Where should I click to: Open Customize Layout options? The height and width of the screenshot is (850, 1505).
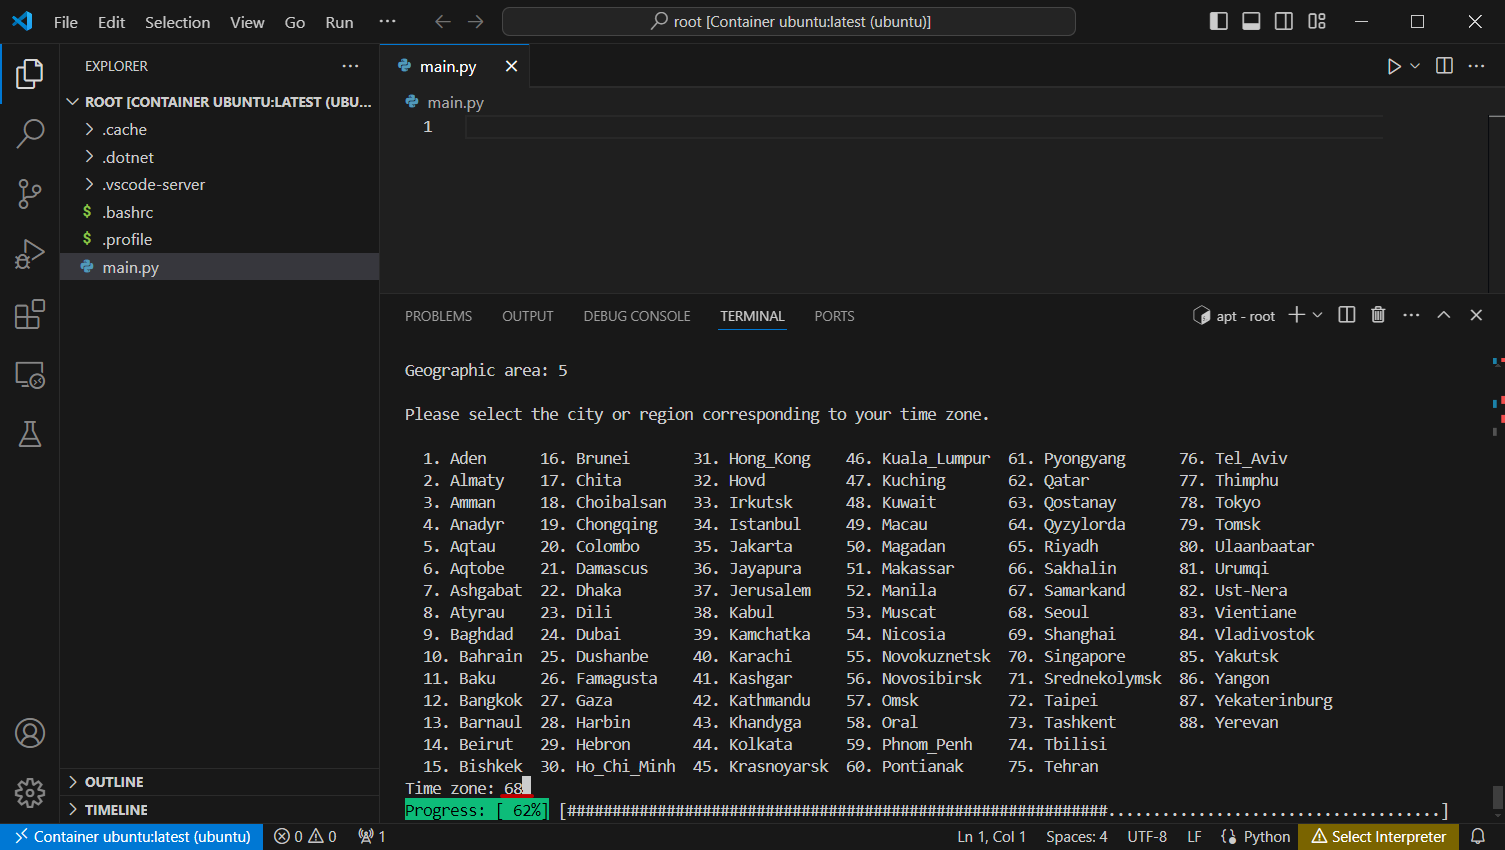coord(1317,21)
